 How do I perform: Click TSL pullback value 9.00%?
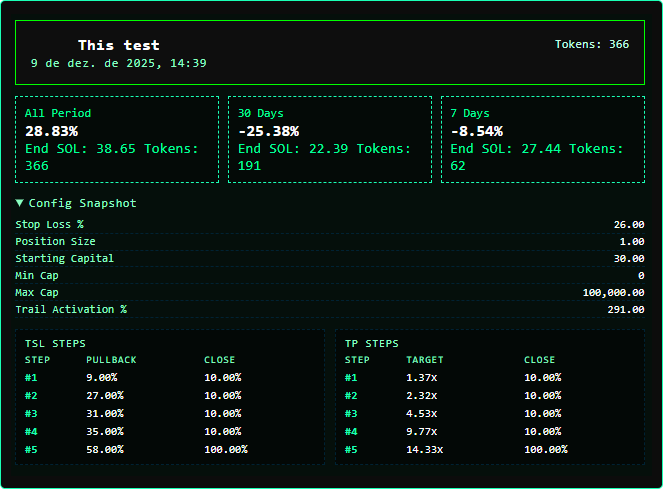coord(102,377)
